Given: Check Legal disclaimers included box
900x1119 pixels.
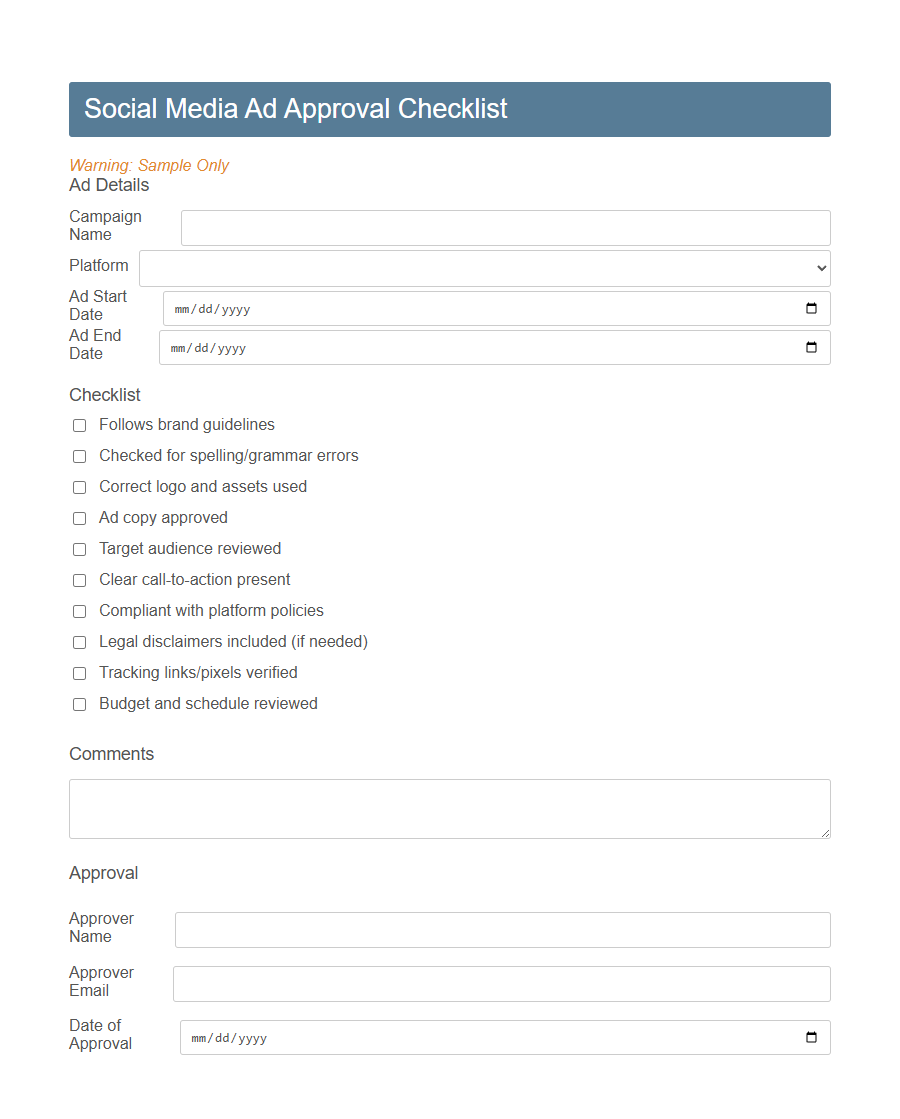Looking at the screenshot, I should [79, 642].
